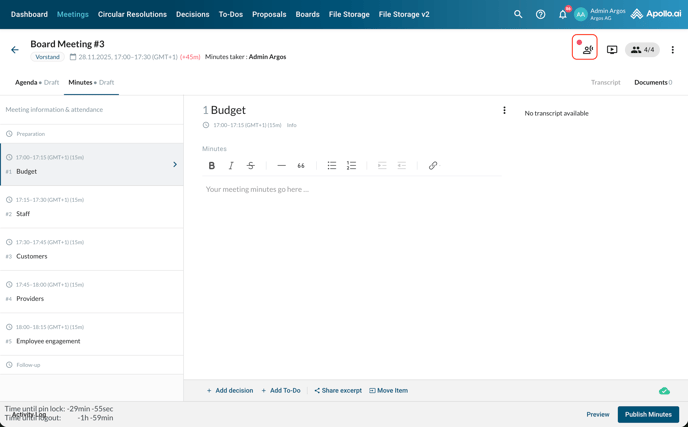Open the To-Dos menu

231,14
